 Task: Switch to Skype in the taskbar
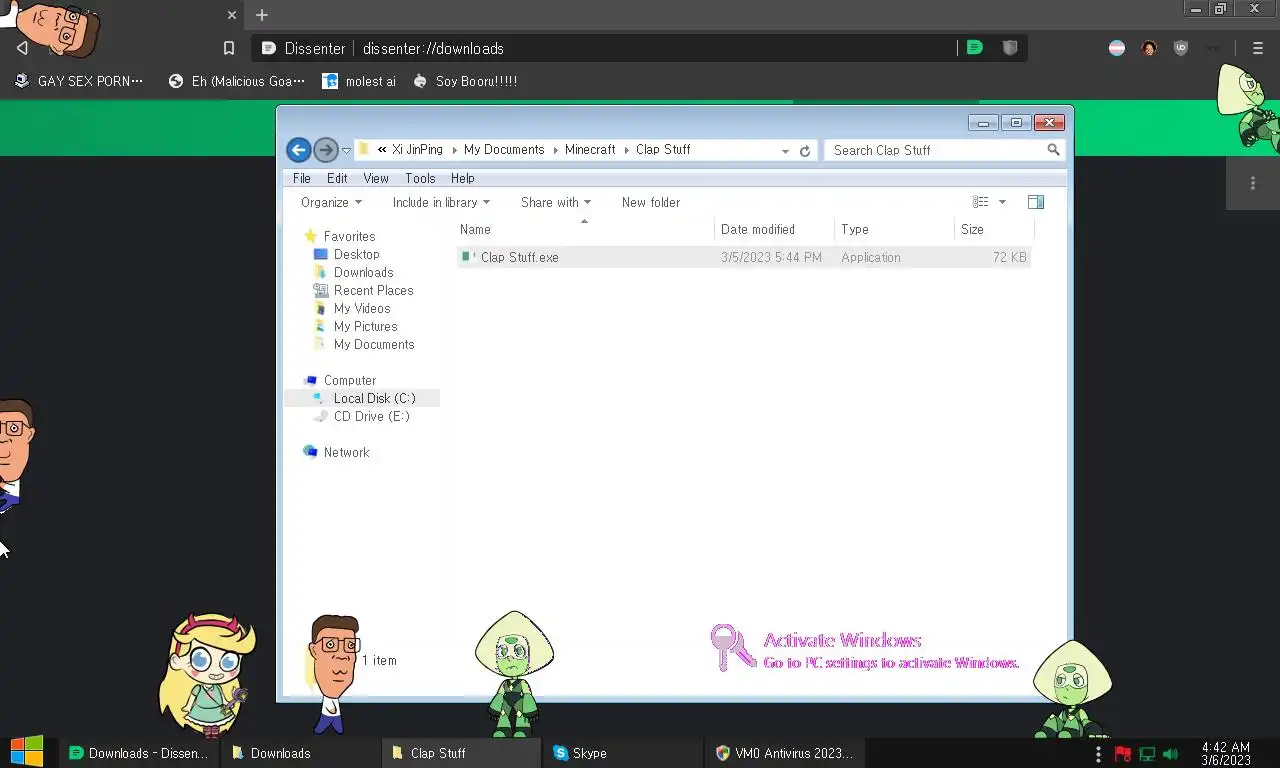(620, 753)
